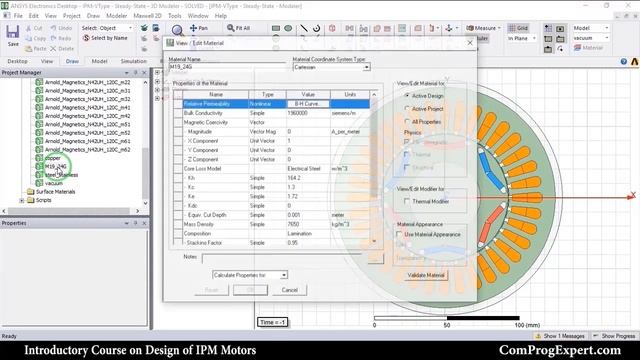Click the Save icon in the ribbon
The height and width of the screenshot is (360, 640).
click(x=13, y=32)
